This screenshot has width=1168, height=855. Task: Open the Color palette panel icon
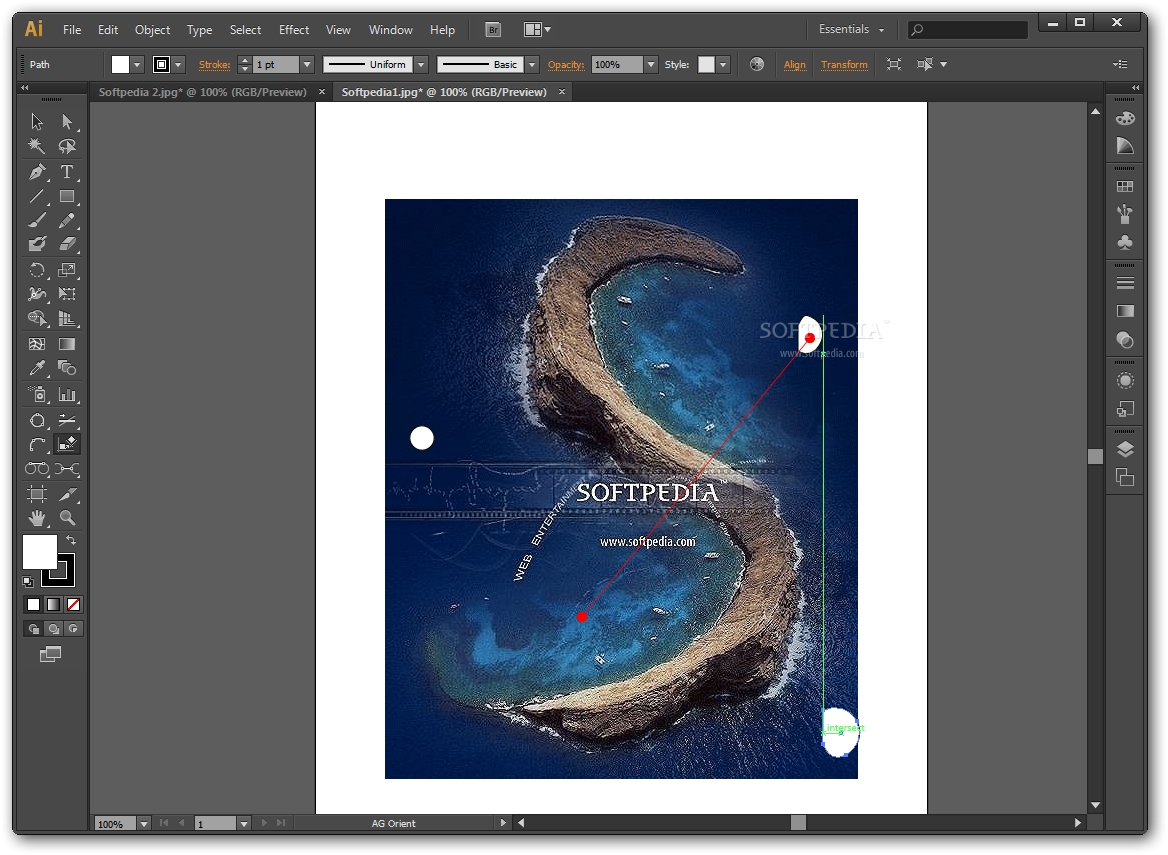[1125, 118]
